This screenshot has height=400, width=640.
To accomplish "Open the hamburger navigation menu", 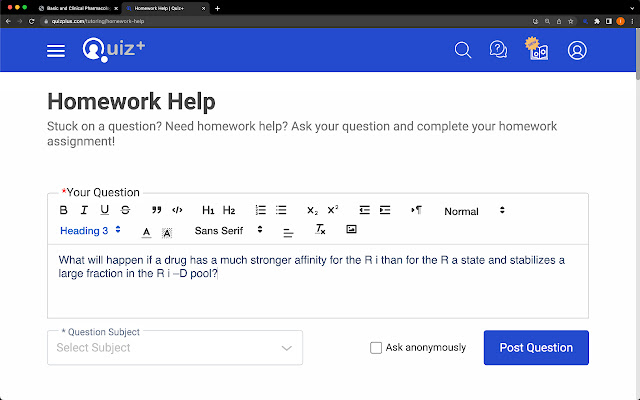I will 56,51.
